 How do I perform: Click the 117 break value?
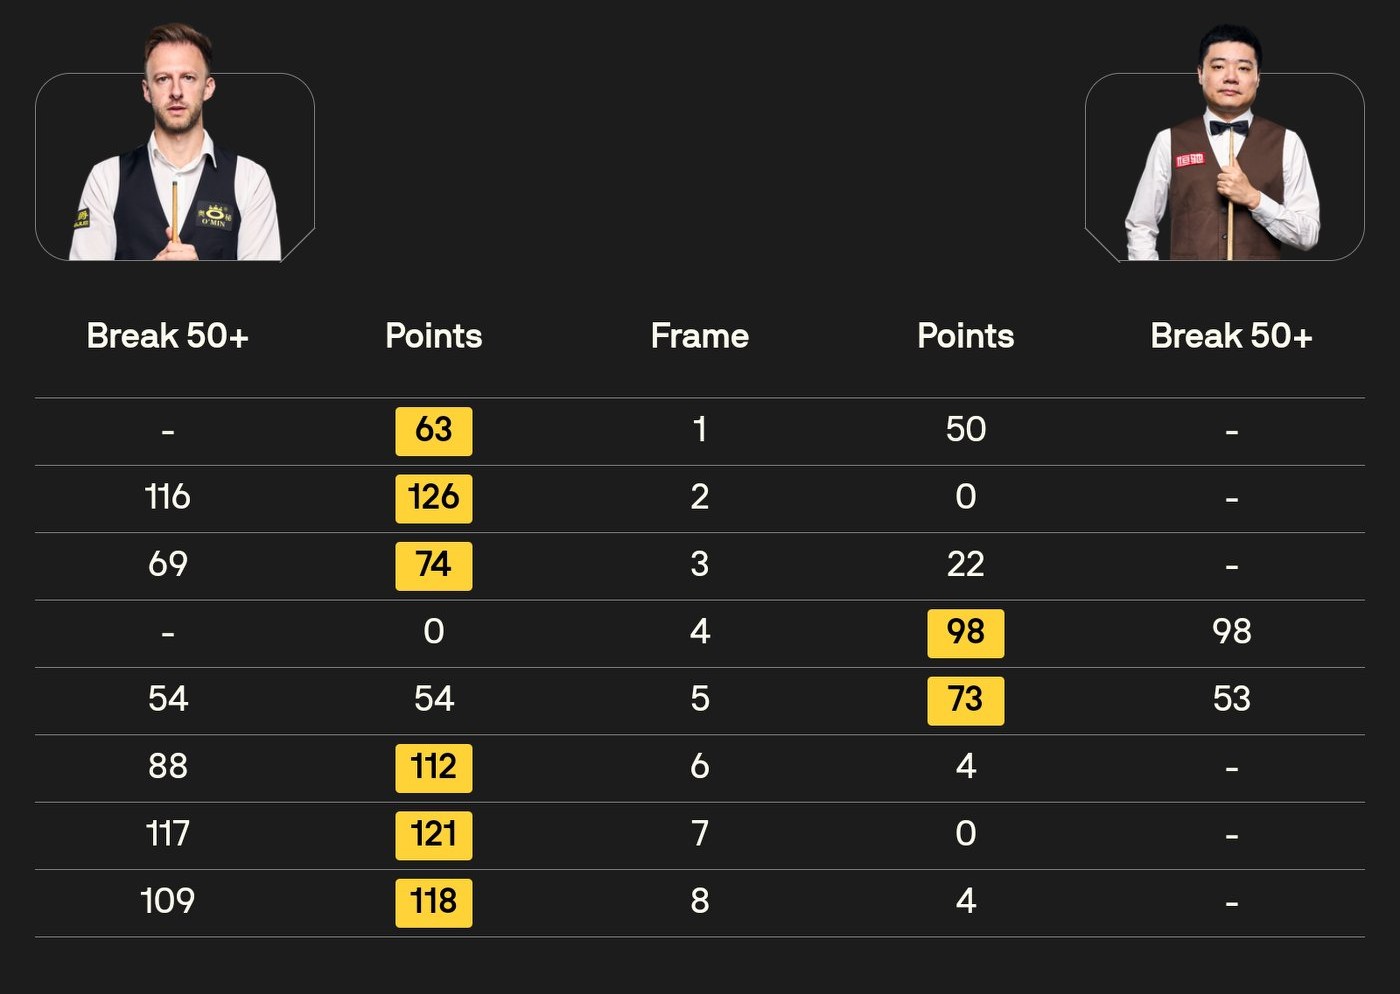coord(167,834)
